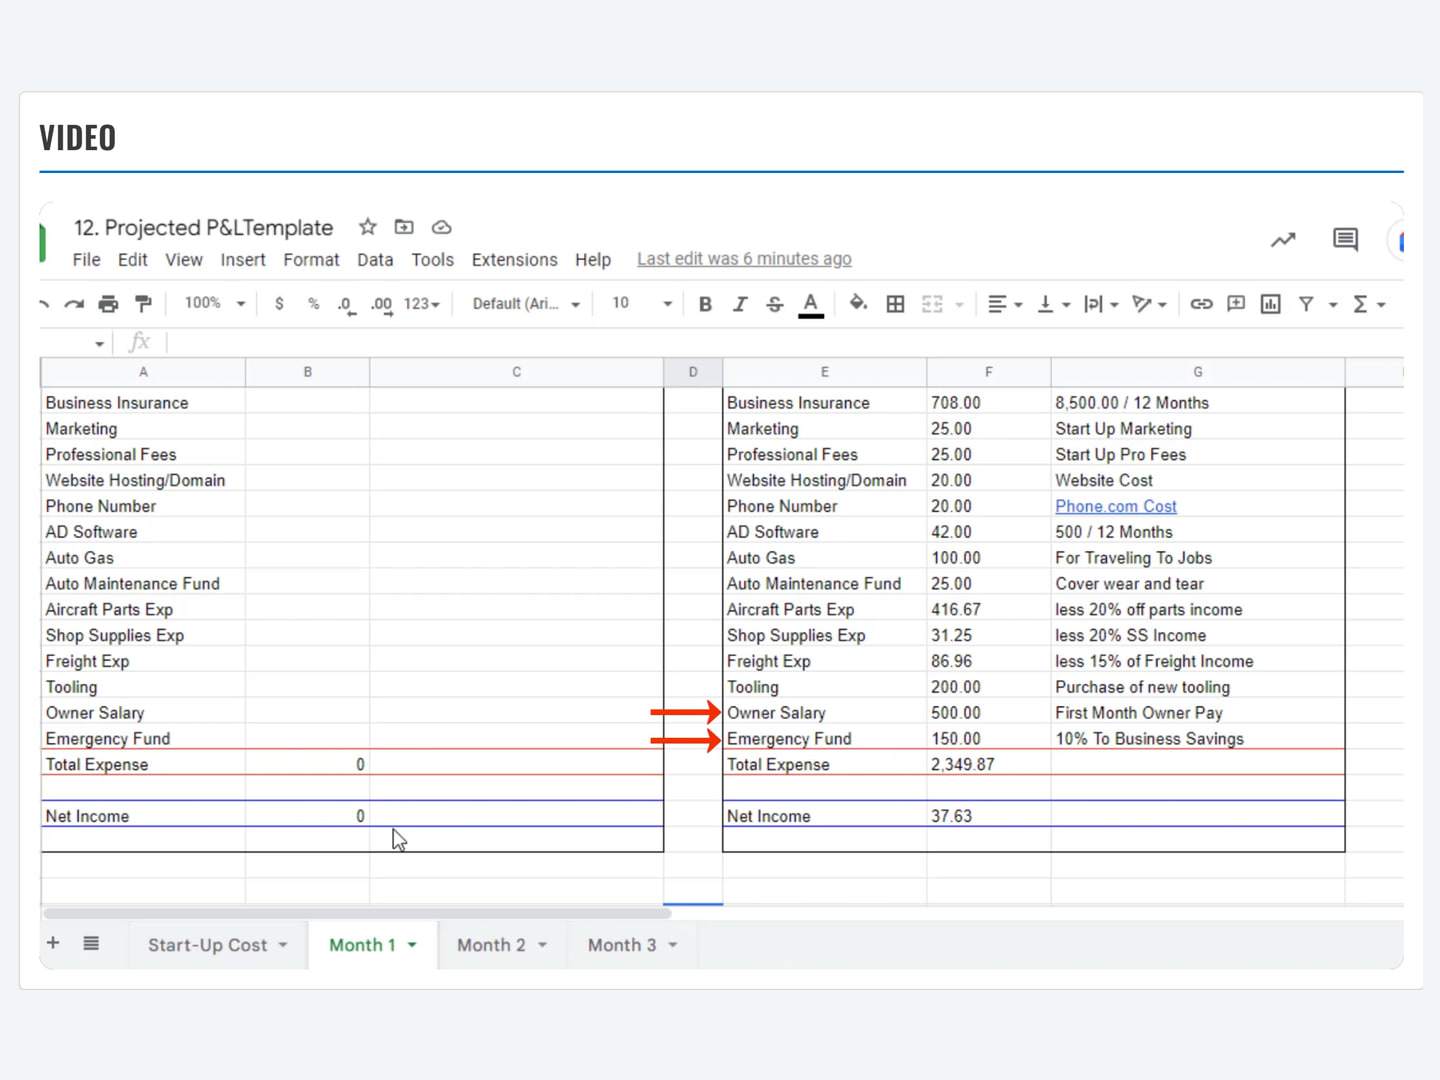
Task: Choose the cell fill color
Action: tap(858, 304)
